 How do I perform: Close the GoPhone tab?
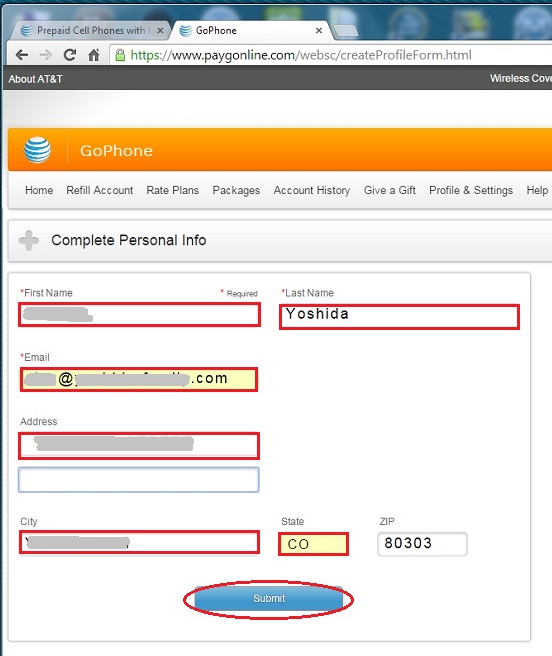(x=319, y=31)
